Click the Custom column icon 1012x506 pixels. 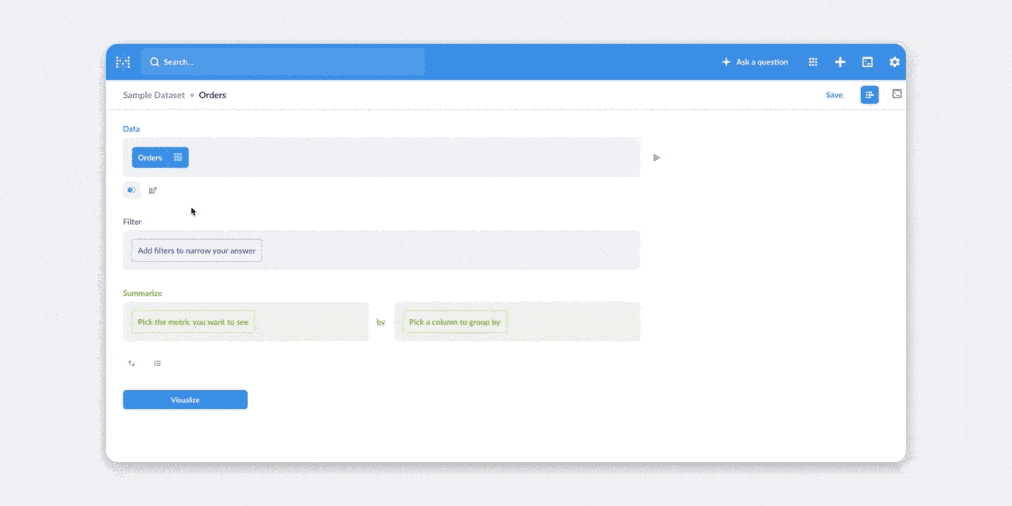click(153, 190)
